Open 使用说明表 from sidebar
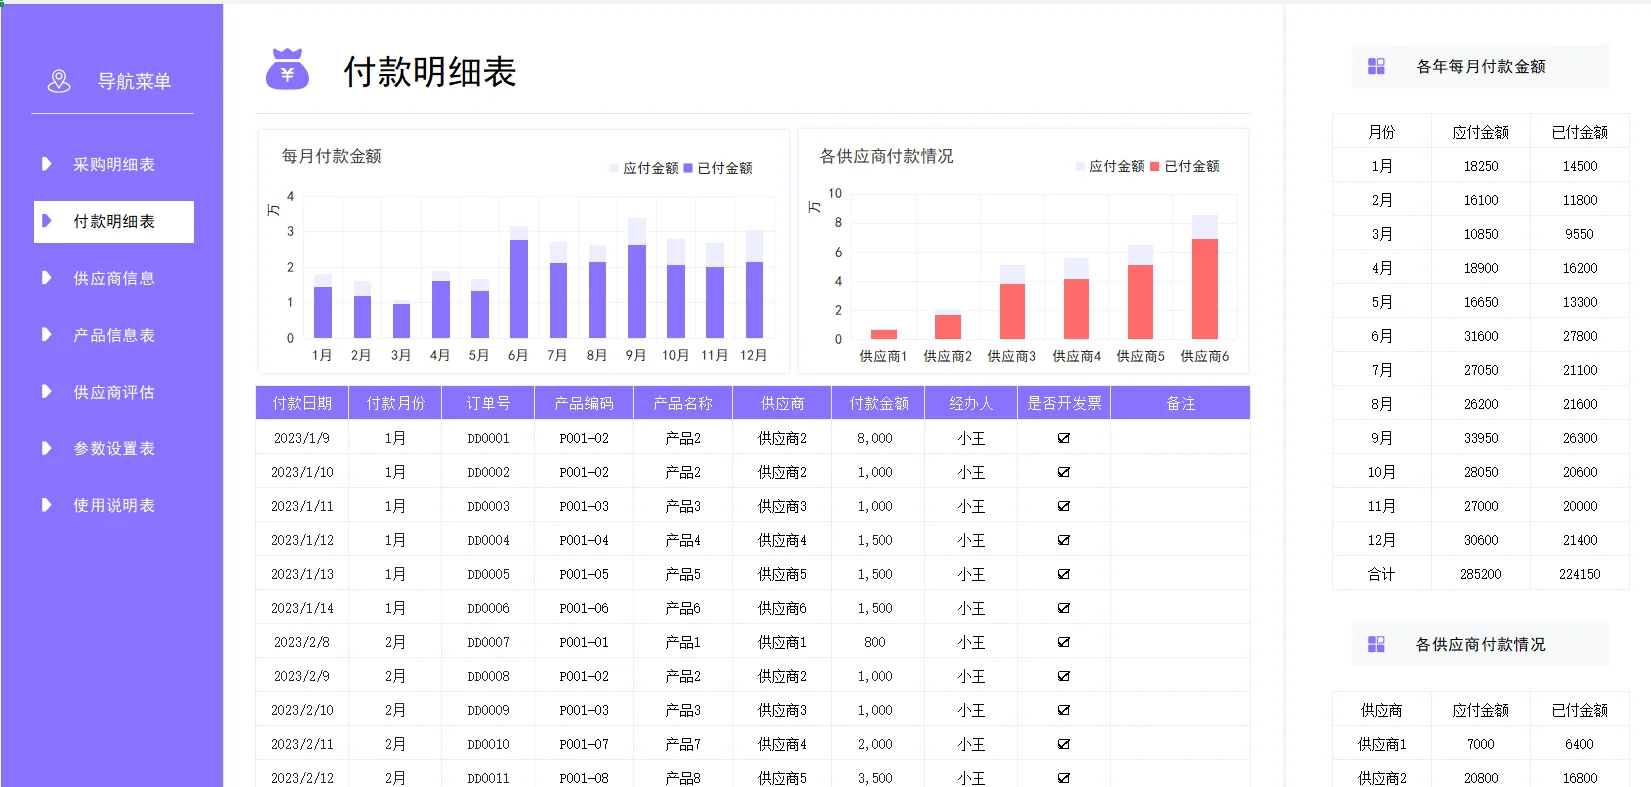The image size is (1651, 787). (x=114, y=505)
